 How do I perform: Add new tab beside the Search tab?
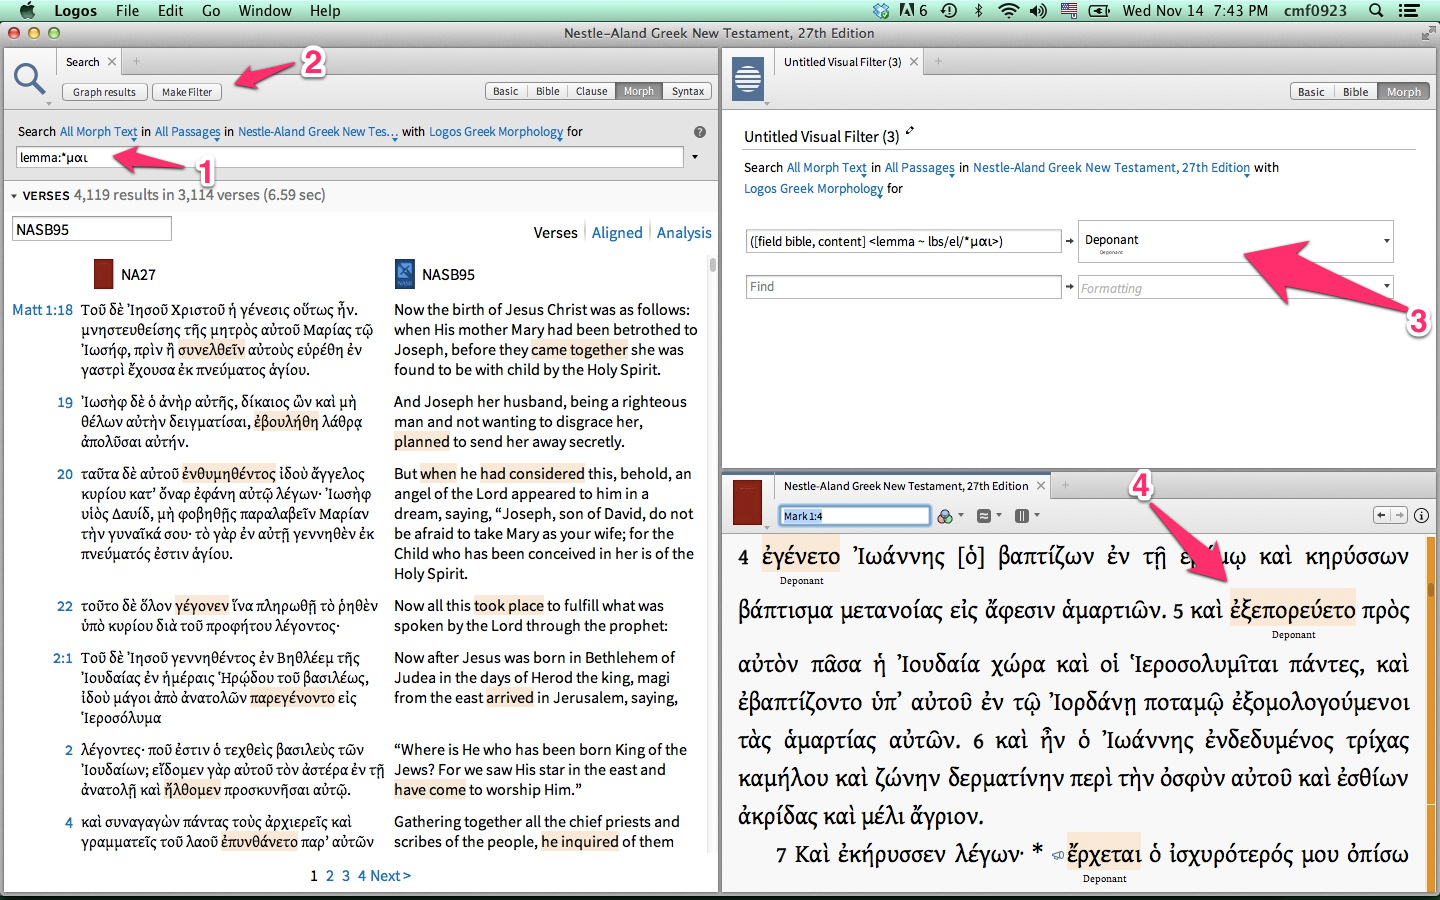pos(137,62)
